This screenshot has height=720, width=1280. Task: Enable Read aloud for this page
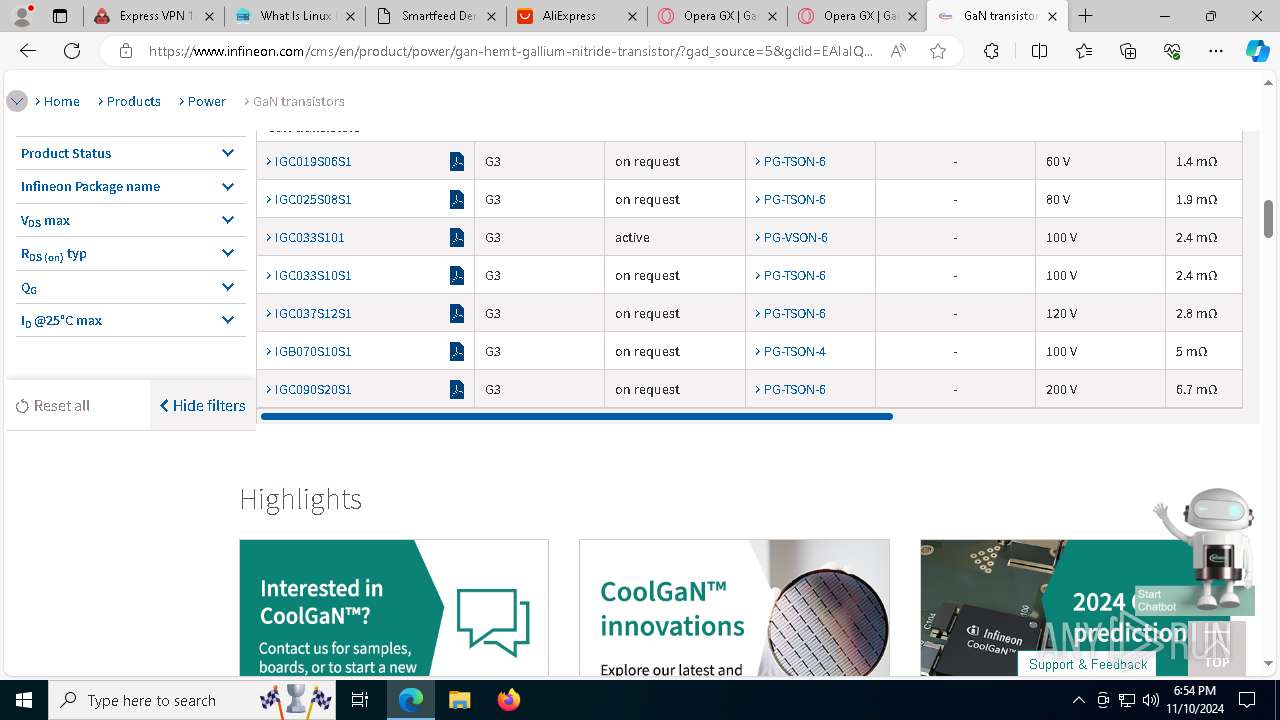coord(898,51)
